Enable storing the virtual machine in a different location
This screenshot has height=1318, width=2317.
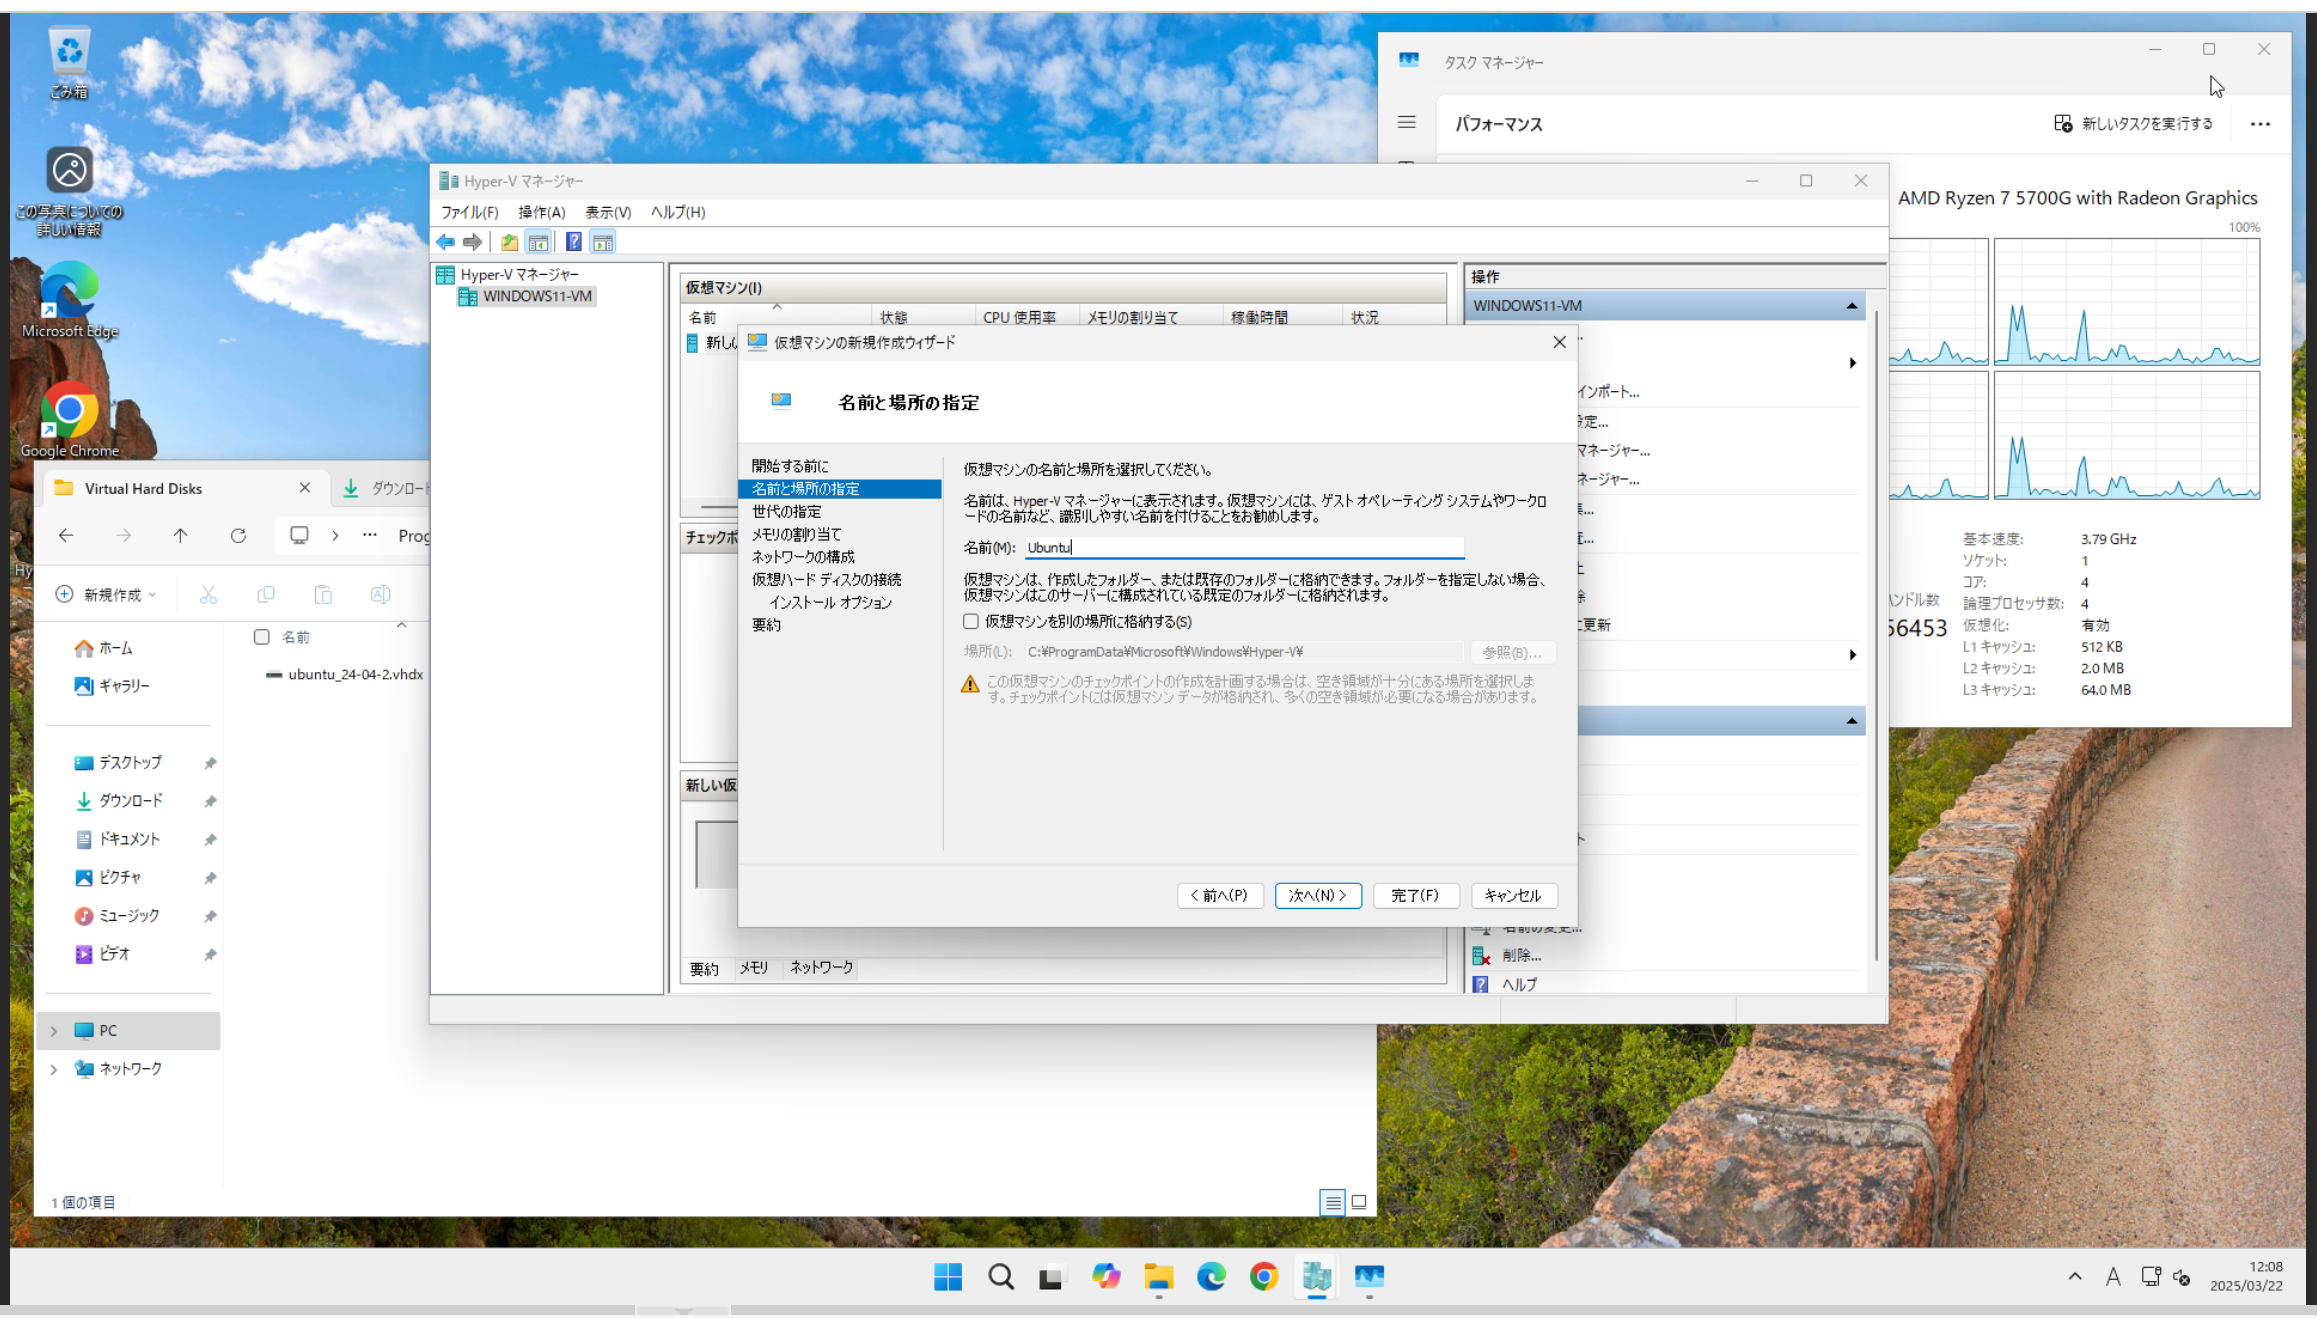pyautogui.click(x=971, y=621)
